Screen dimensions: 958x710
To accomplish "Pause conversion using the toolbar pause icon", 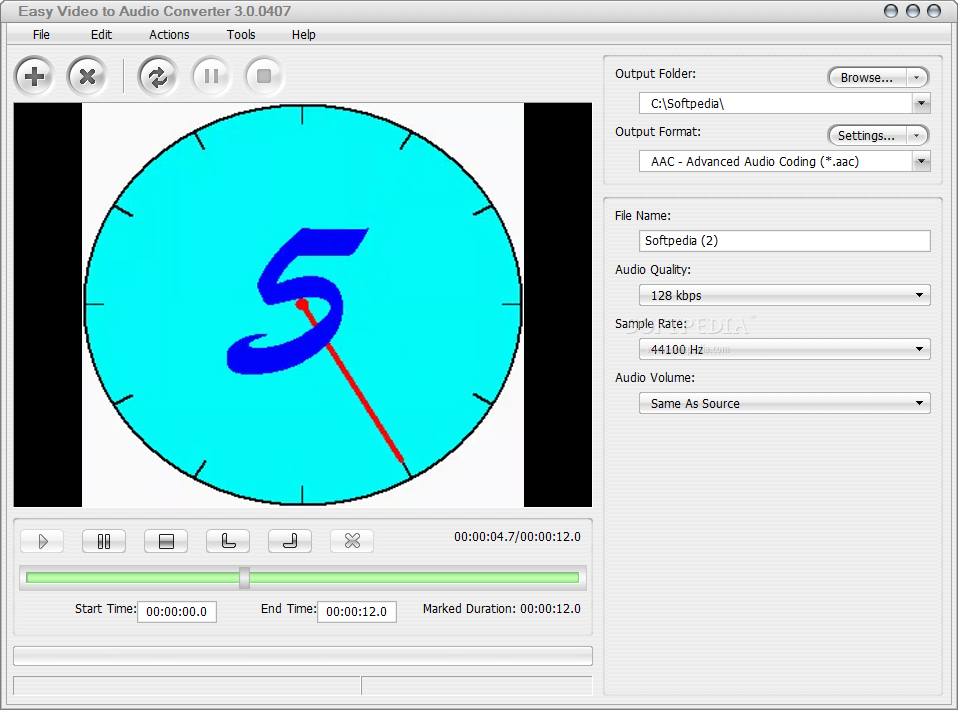I will pos(211,76).
